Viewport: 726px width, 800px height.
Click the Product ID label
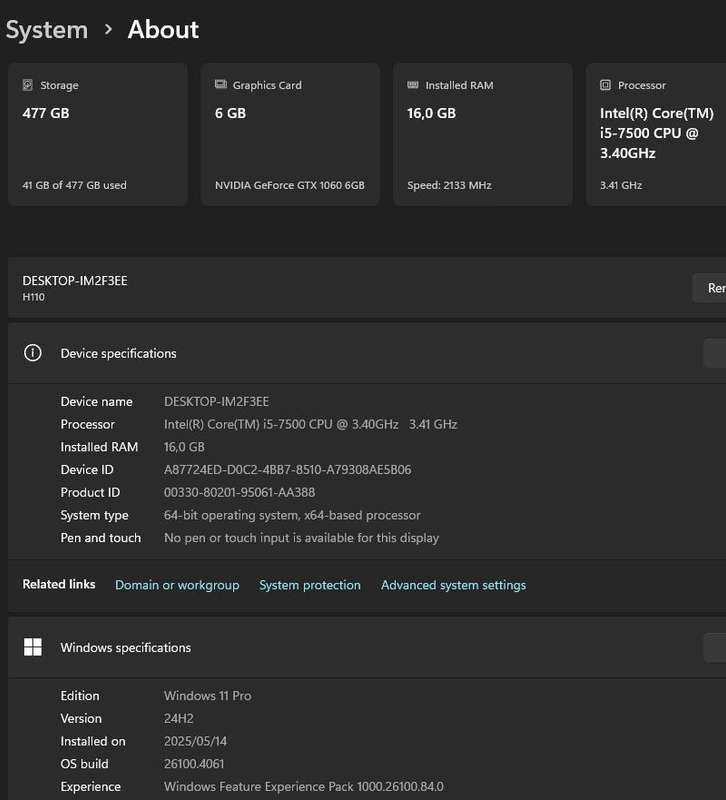click(x=90, y=492)
